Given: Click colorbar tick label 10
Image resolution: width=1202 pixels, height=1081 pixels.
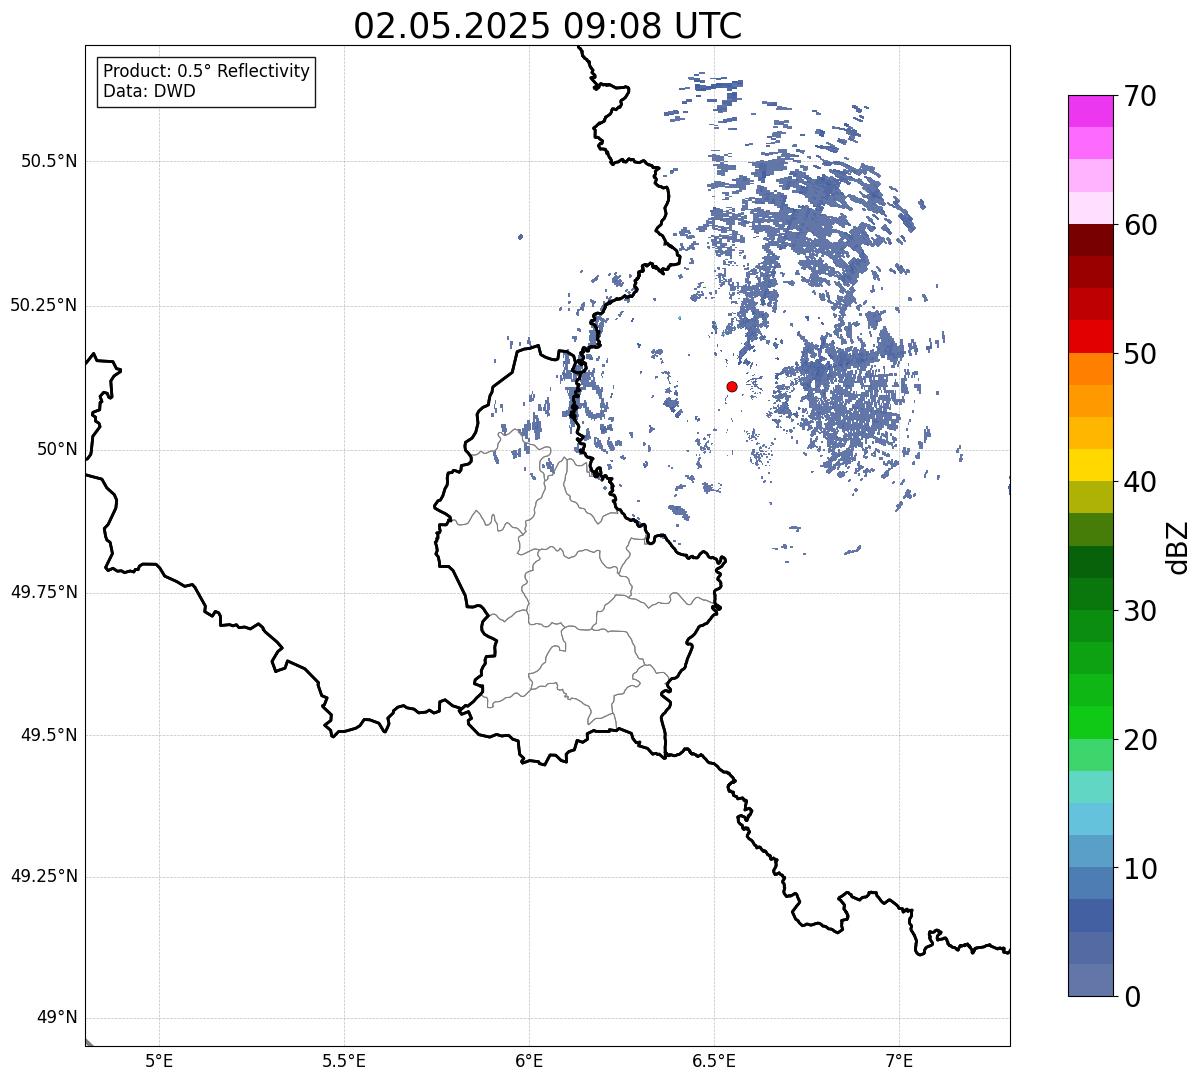Looking at the screenshot, I should click(1141, 868).
